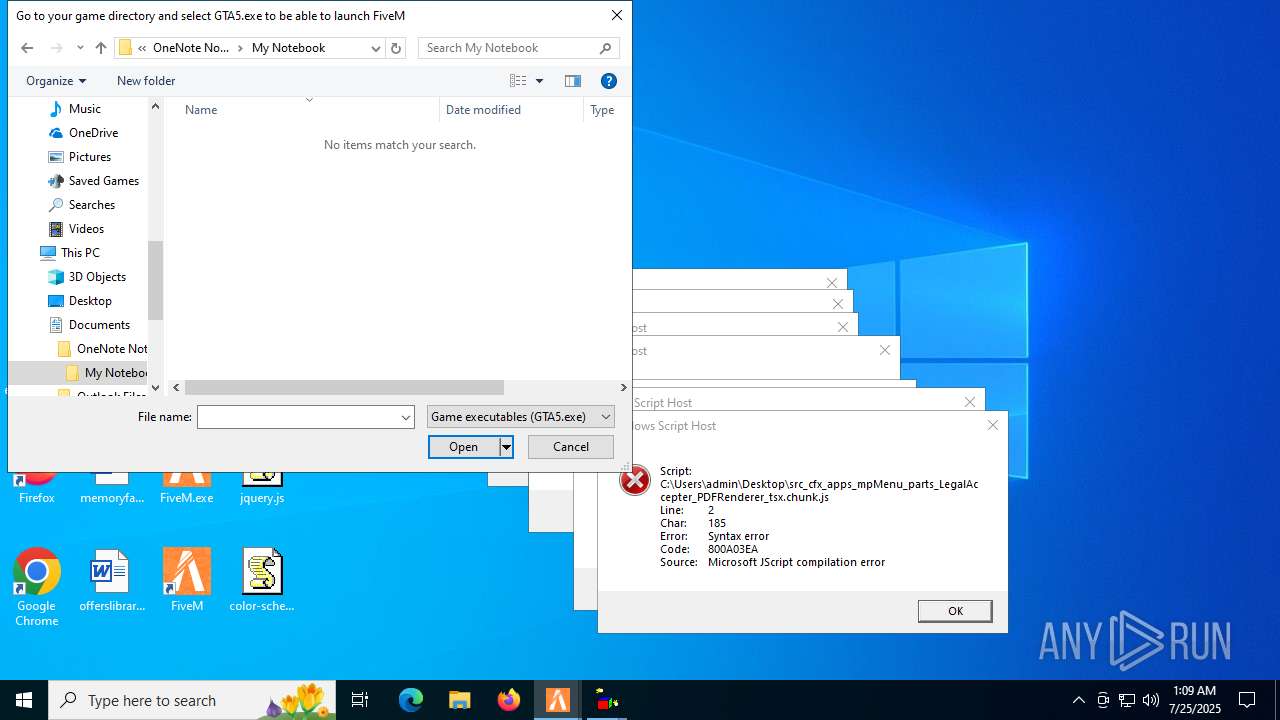
Task: Expand the address bar path dropdown
Action: [x=375, y=48]
